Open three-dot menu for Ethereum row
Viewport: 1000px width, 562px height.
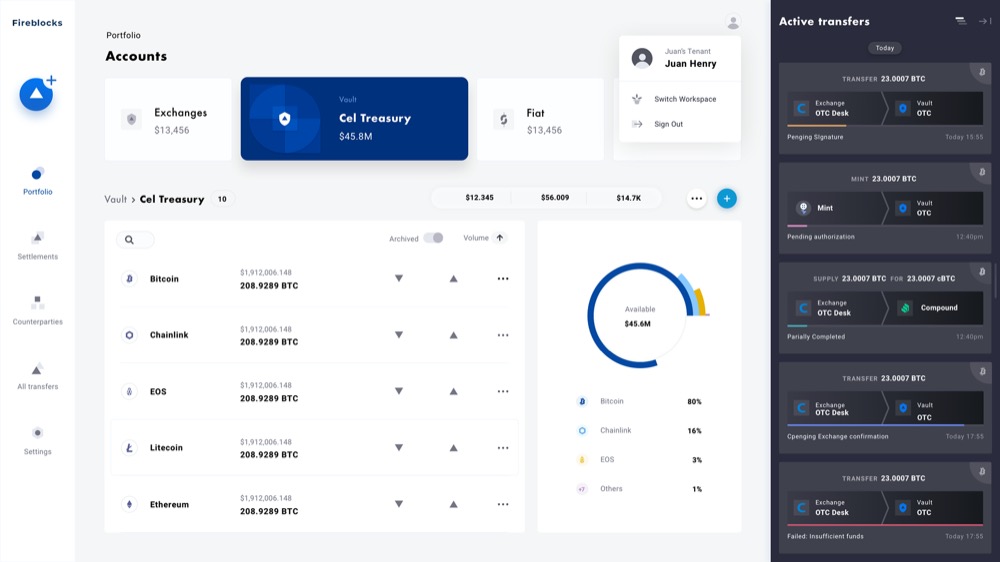503,504
